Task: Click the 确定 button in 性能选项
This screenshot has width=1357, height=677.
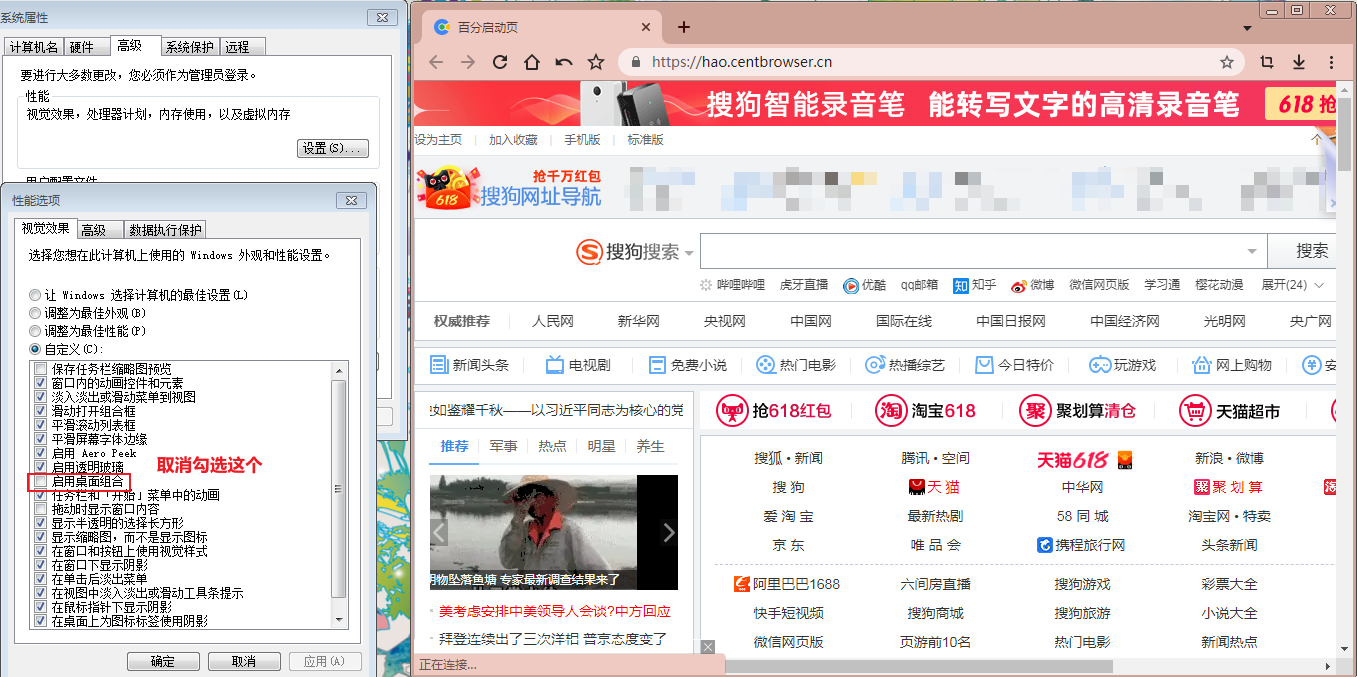Action: pyautogui.click(x=163, y=661)
